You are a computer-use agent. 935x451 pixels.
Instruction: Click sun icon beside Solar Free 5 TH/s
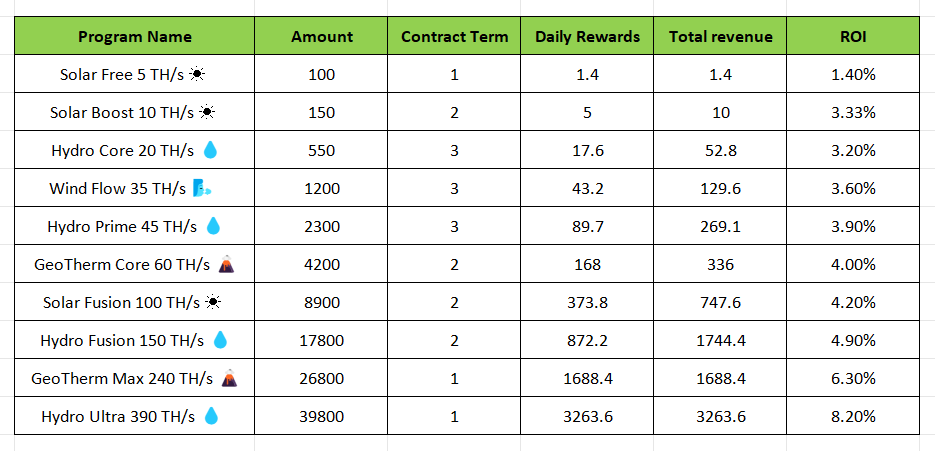[198, 75]
